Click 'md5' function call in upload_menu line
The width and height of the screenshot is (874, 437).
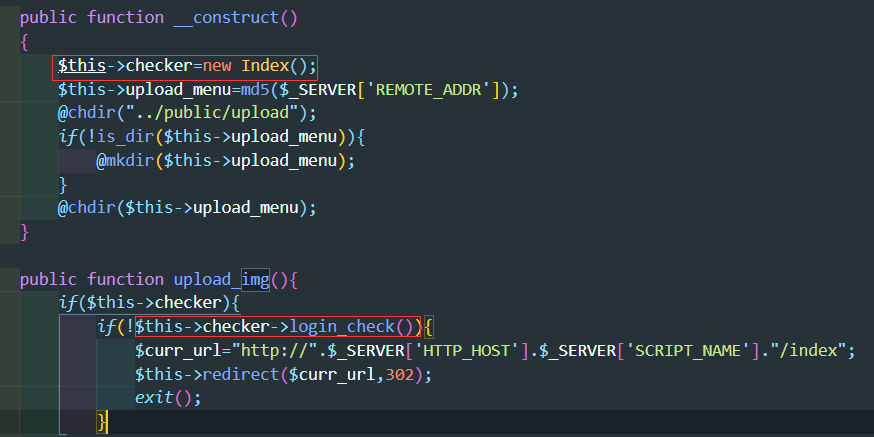click(256, 90)
